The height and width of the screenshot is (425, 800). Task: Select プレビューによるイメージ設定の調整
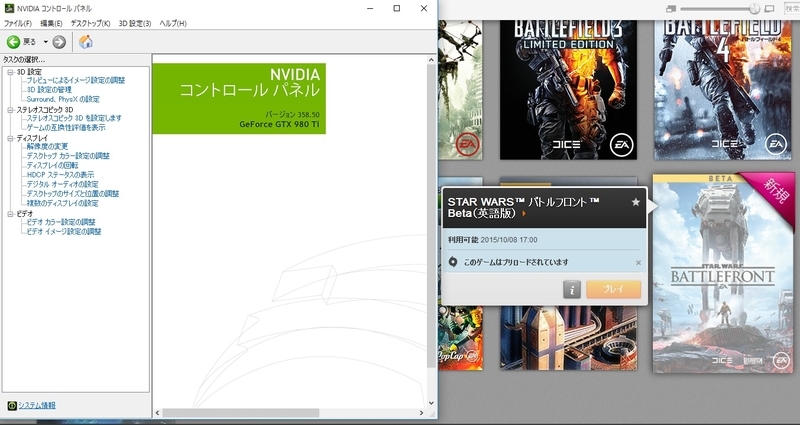[76, 80]
